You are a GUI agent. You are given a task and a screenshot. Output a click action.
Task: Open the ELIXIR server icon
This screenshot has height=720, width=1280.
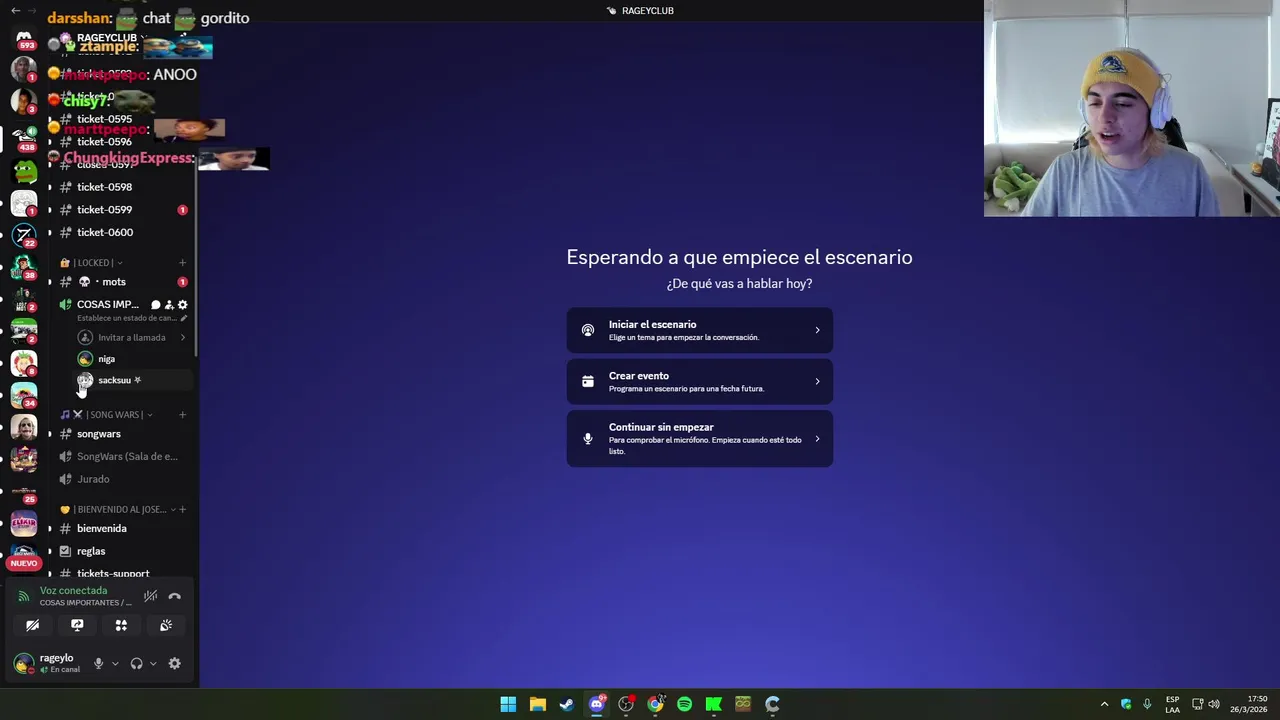click(x=24, y=523)
